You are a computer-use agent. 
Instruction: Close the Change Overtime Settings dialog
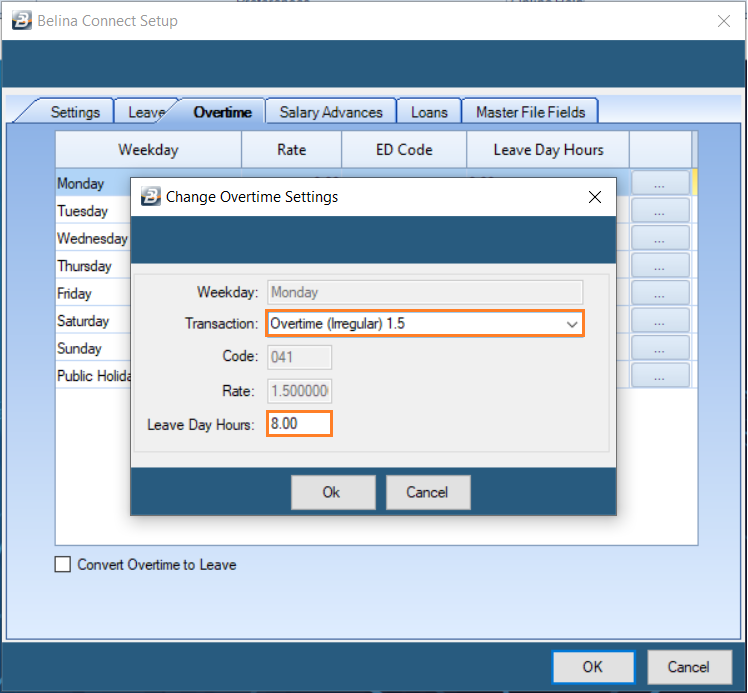point(594,197)
